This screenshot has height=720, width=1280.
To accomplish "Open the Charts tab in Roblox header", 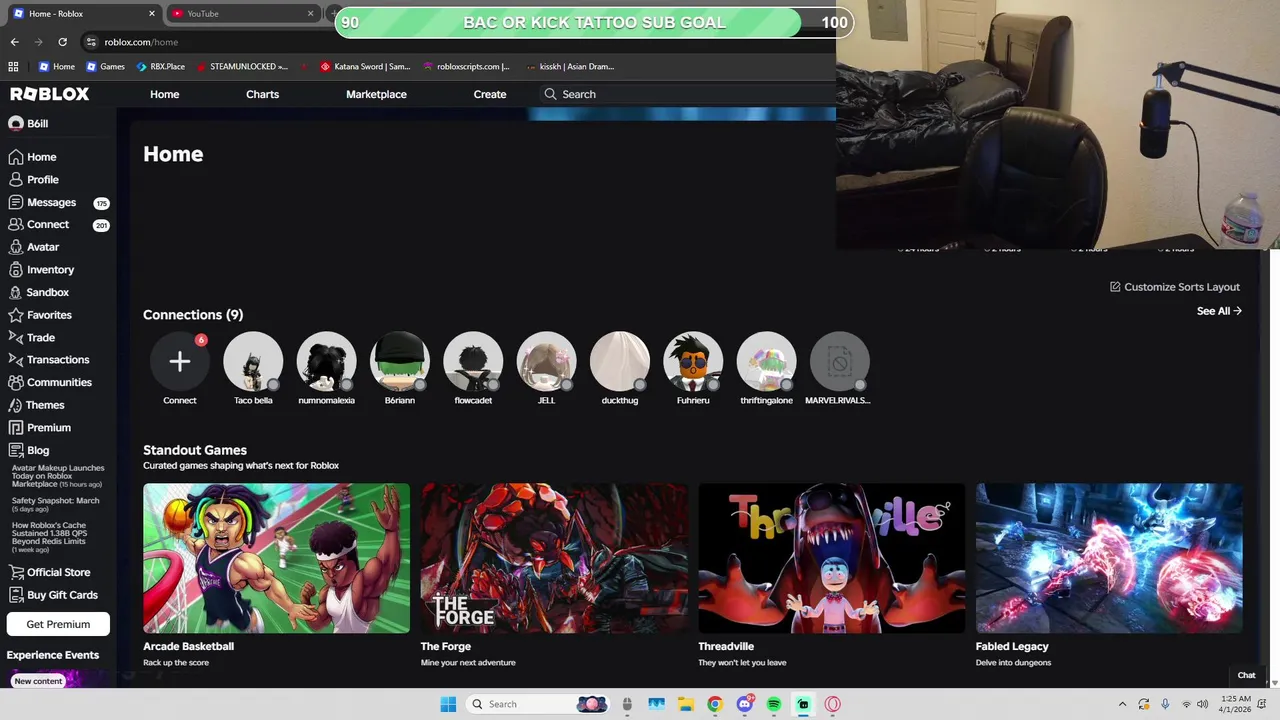I will [262, 94].
